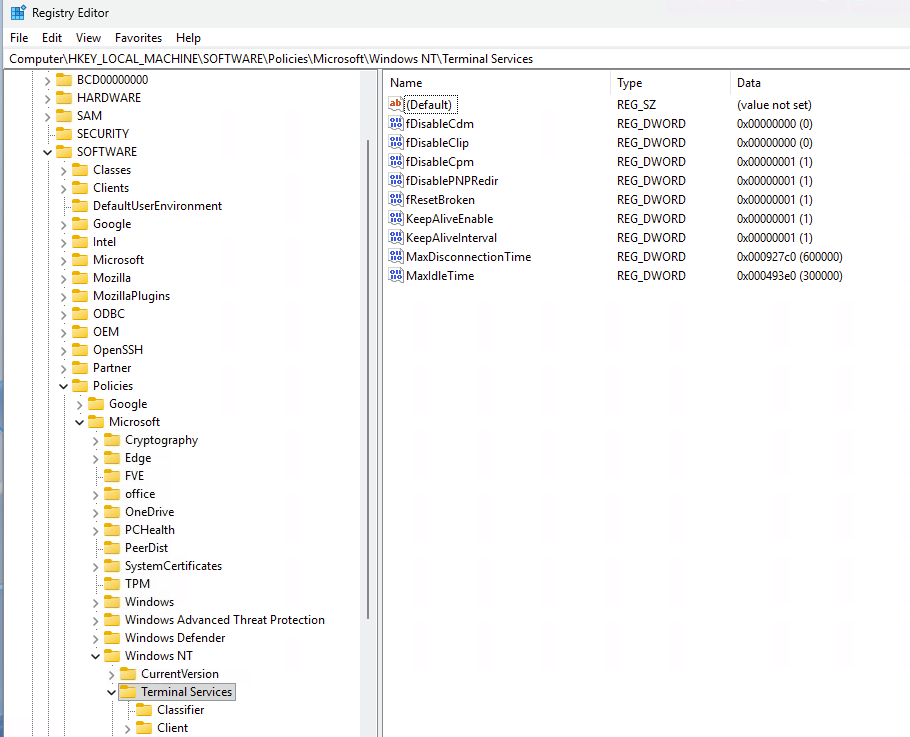Open the Help menu
The image size is (910, 737).
(188, 38)
